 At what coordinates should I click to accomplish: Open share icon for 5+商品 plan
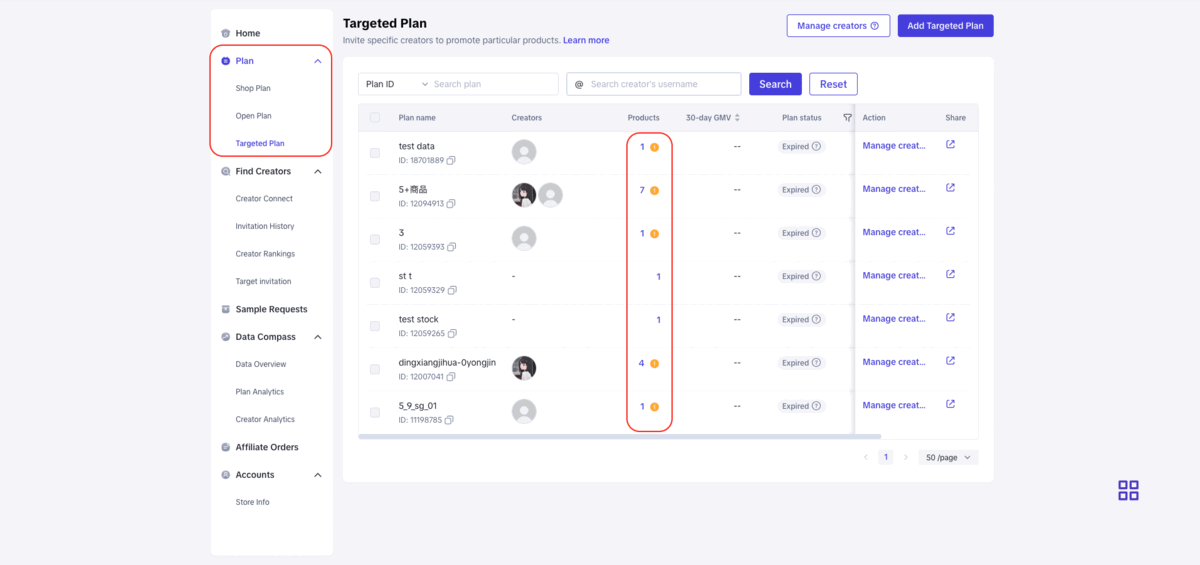950,188
